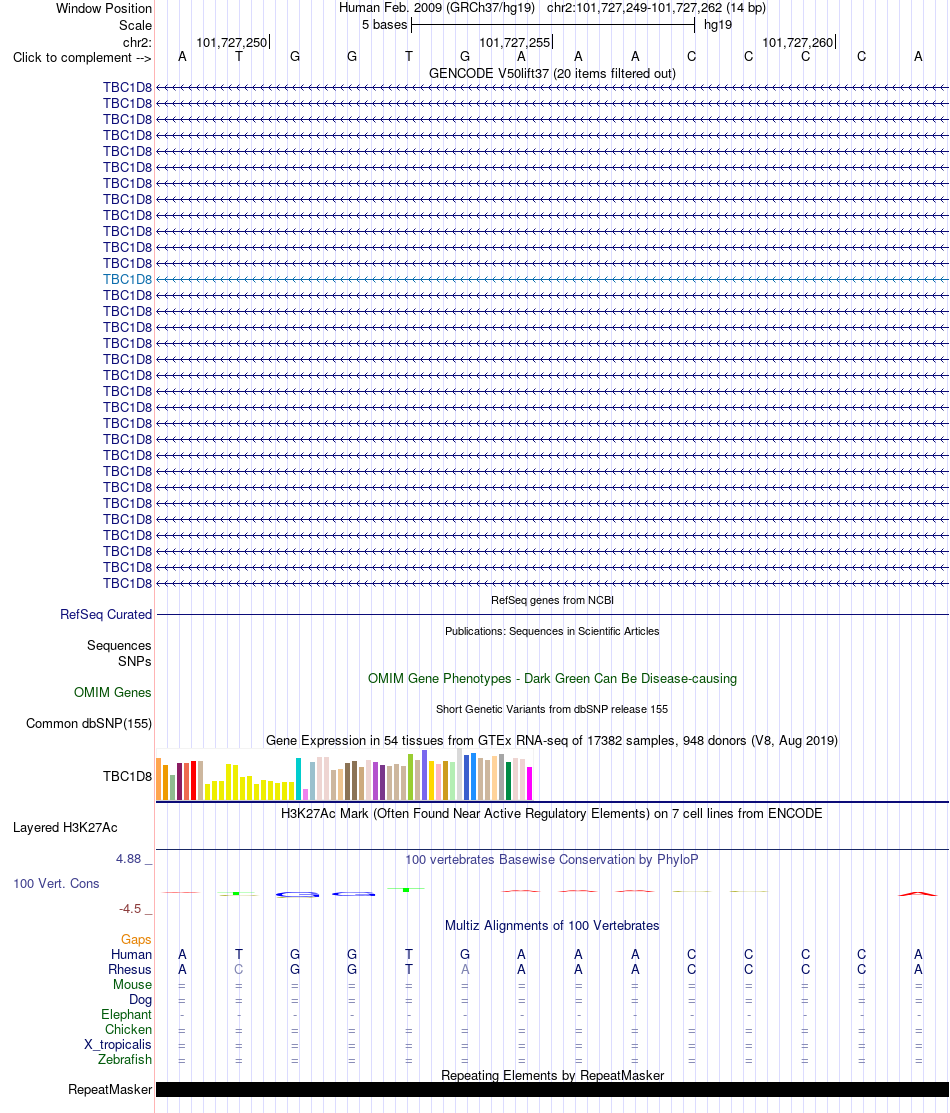The height and width of the screenshot is (1113, 950).
Task: Click the Chicken species row label
Action: coord(128,1029)
